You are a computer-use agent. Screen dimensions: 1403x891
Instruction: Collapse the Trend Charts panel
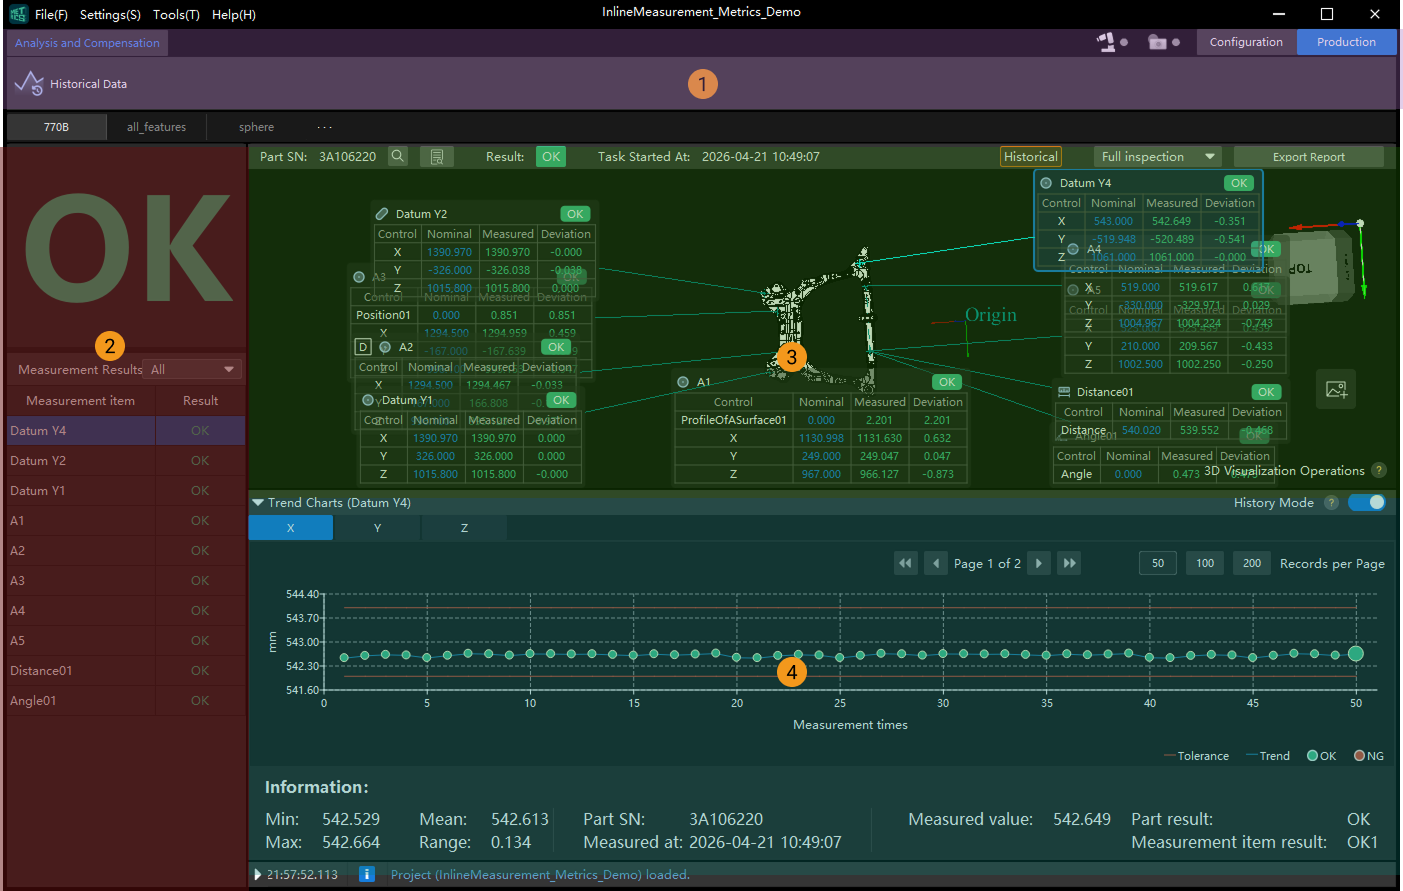point(257,503)
